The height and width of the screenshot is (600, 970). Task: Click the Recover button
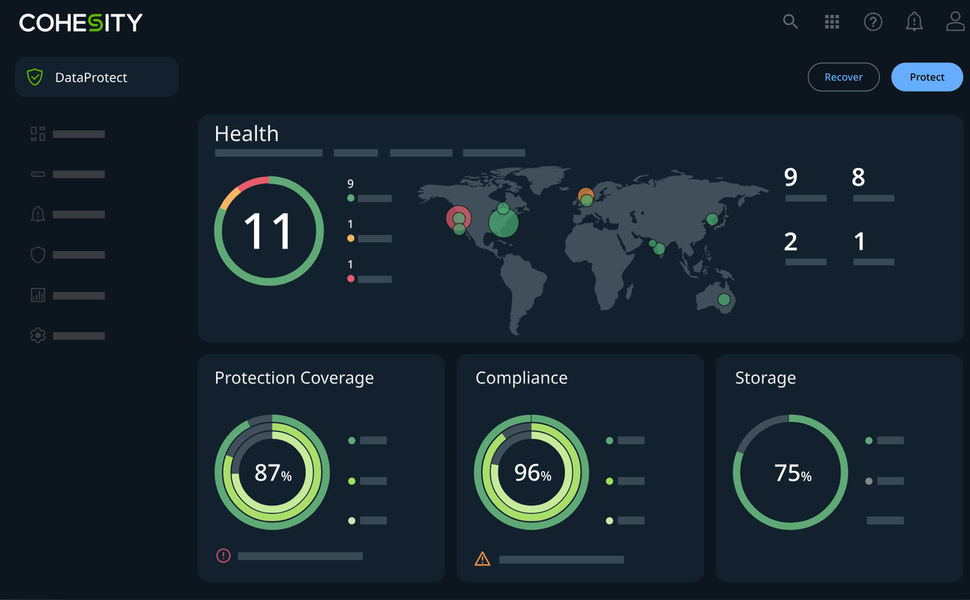843,77
